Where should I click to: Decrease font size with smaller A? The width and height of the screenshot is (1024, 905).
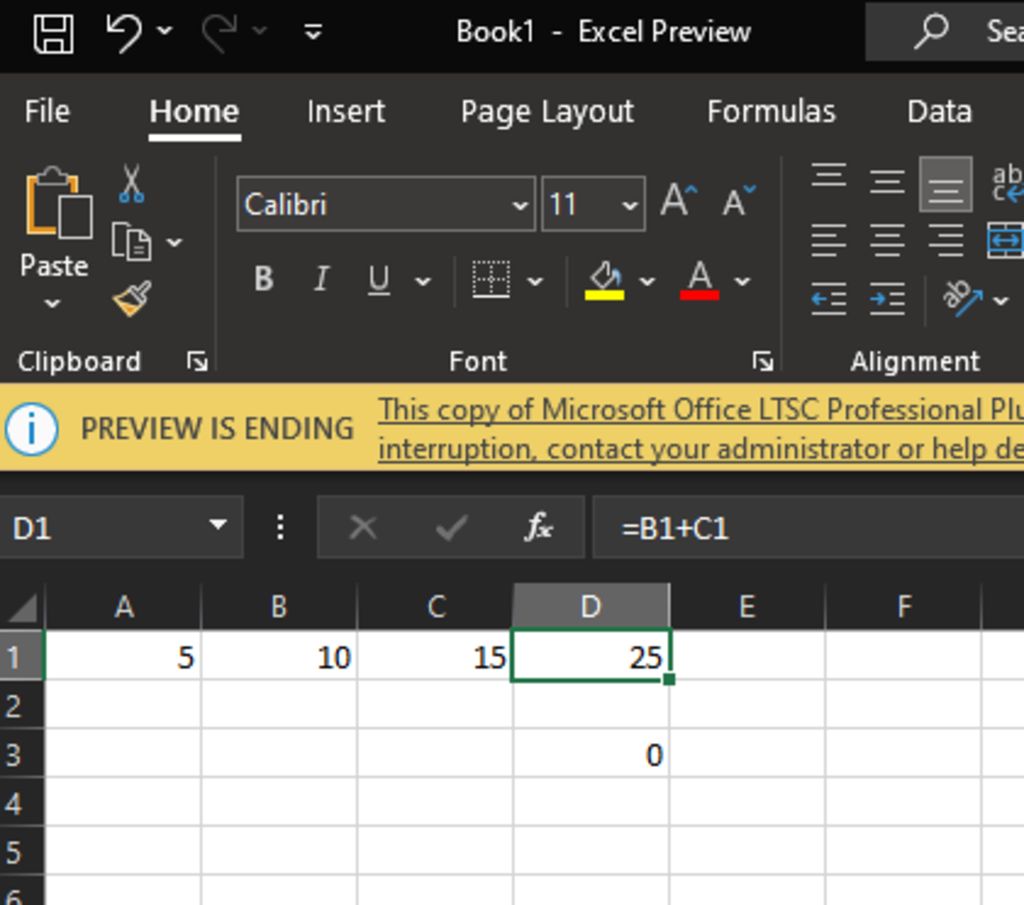coord(739,200)
